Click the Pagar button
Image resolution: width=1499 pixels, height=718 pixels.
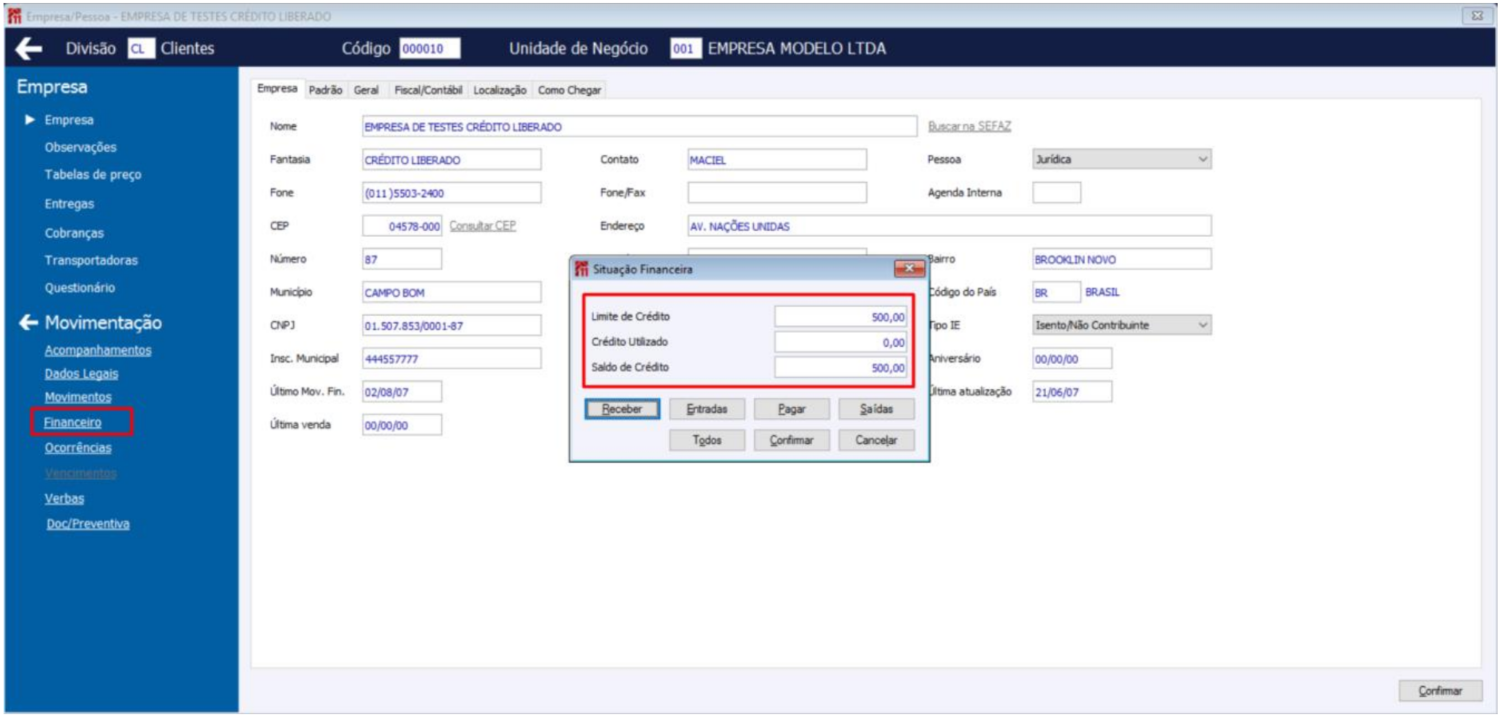click(x=792, y=409)
